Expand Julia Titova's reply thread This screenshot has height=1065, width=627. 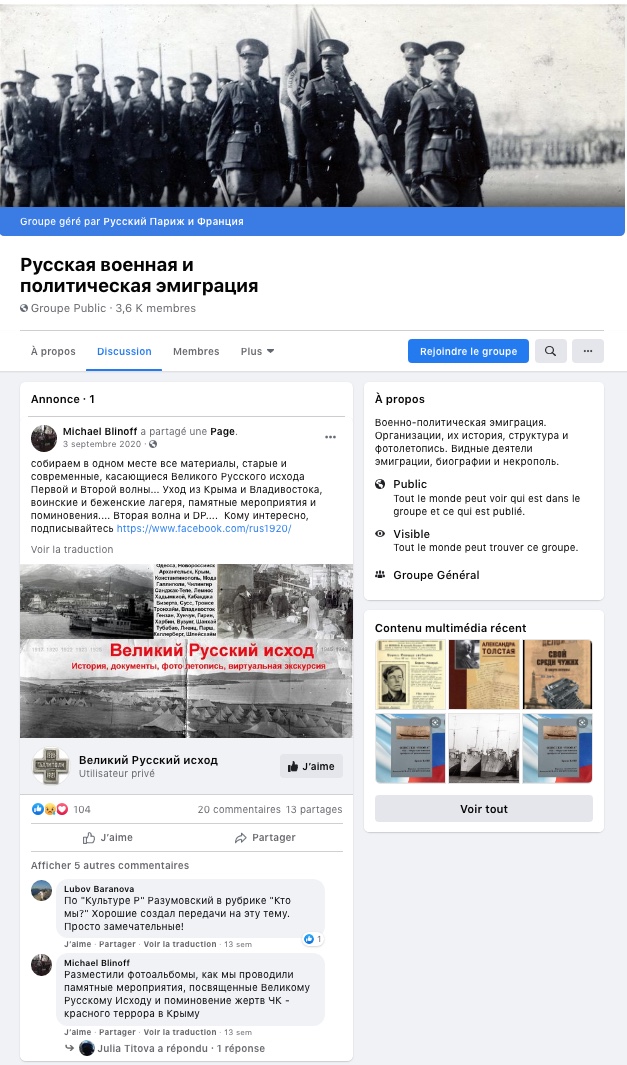(x=173, y=1048)
